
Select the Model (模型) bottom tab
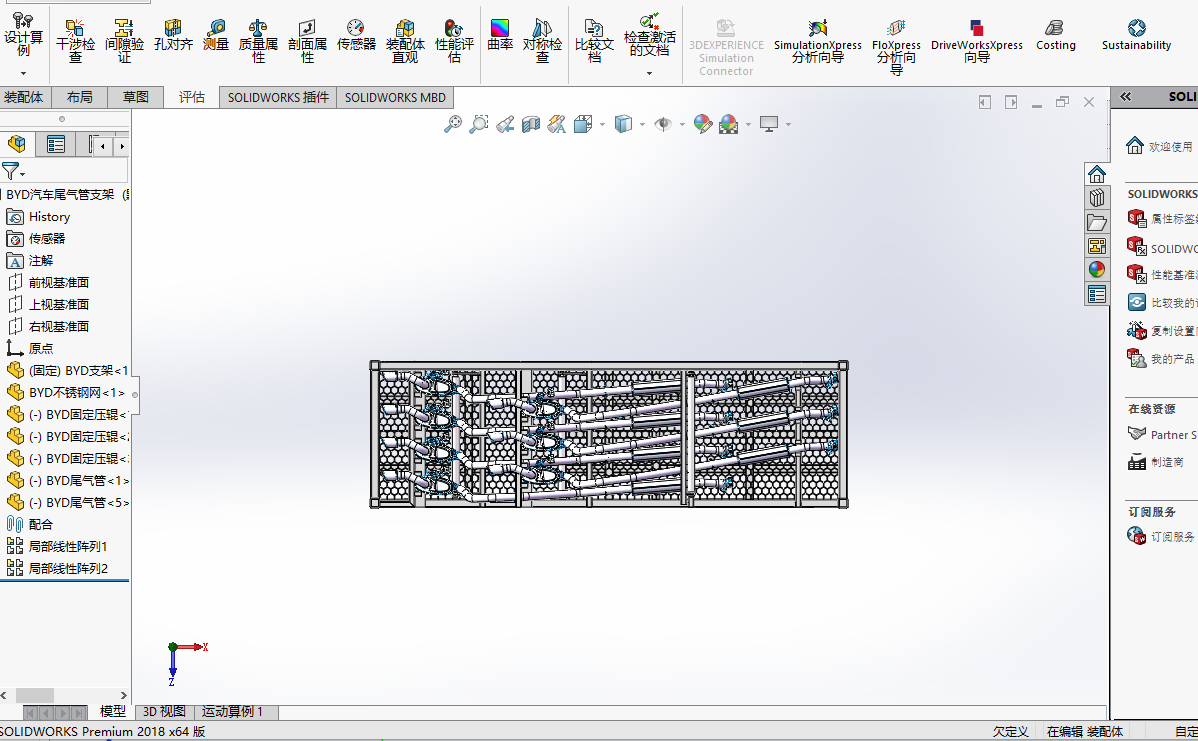point(112,711)
